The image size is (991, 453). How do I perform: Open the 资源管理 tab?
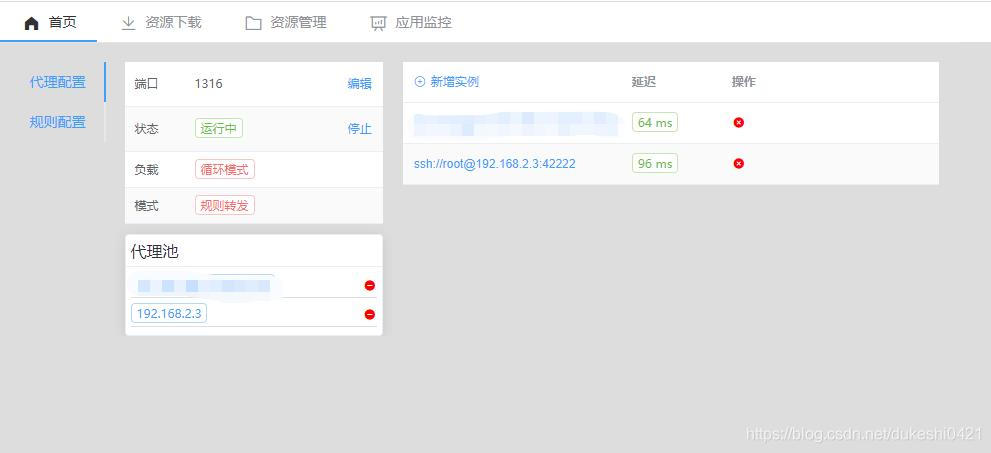tap(286, 23)
